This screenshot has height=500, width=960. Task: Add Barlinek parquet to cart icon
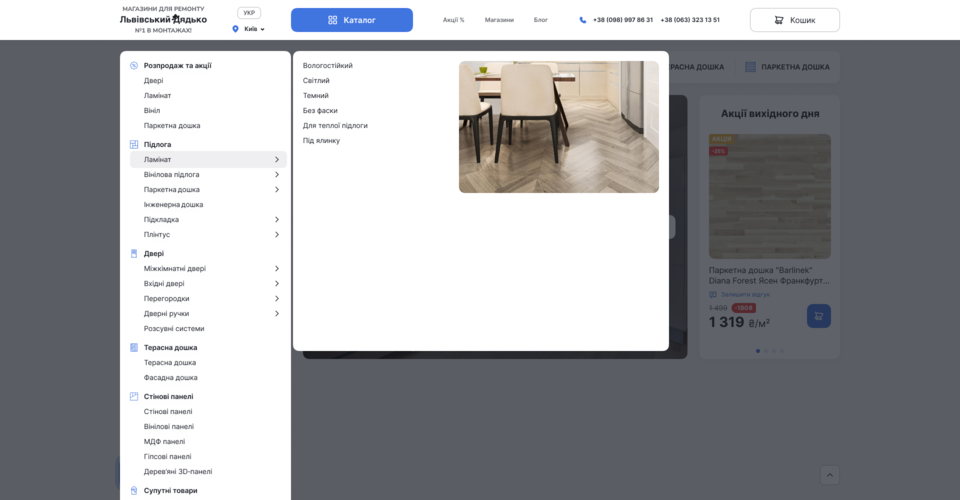tap(819, 316)
